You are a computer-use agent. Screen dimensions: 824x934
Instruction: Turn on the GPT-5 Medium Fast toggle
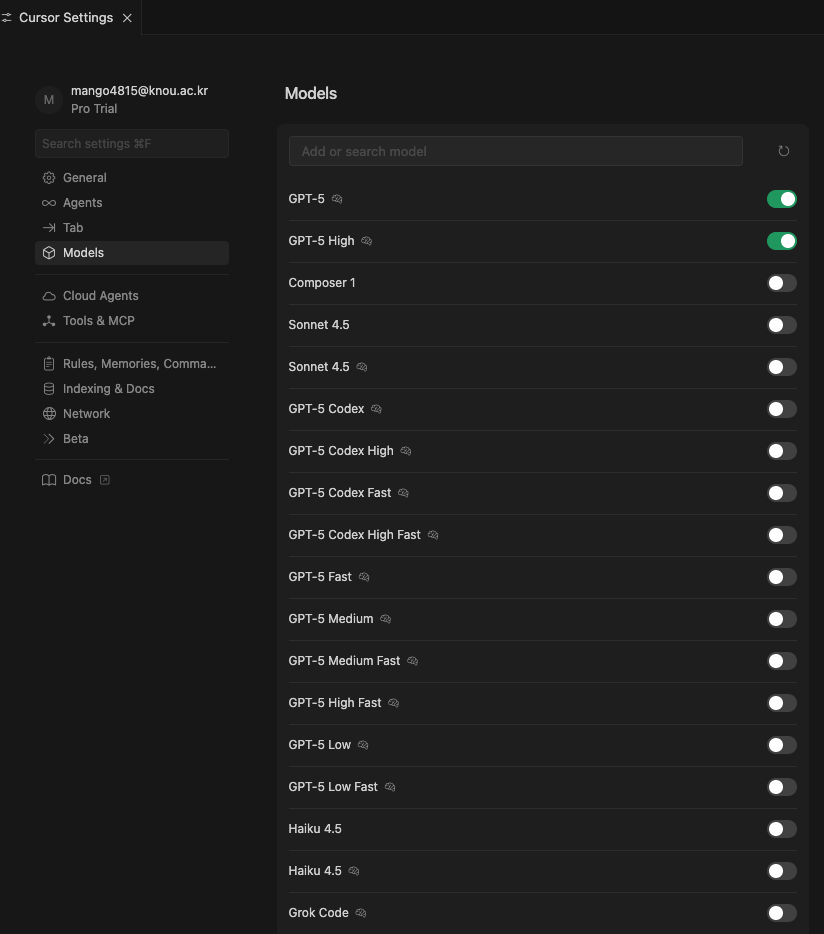click(x=782, y=661)
